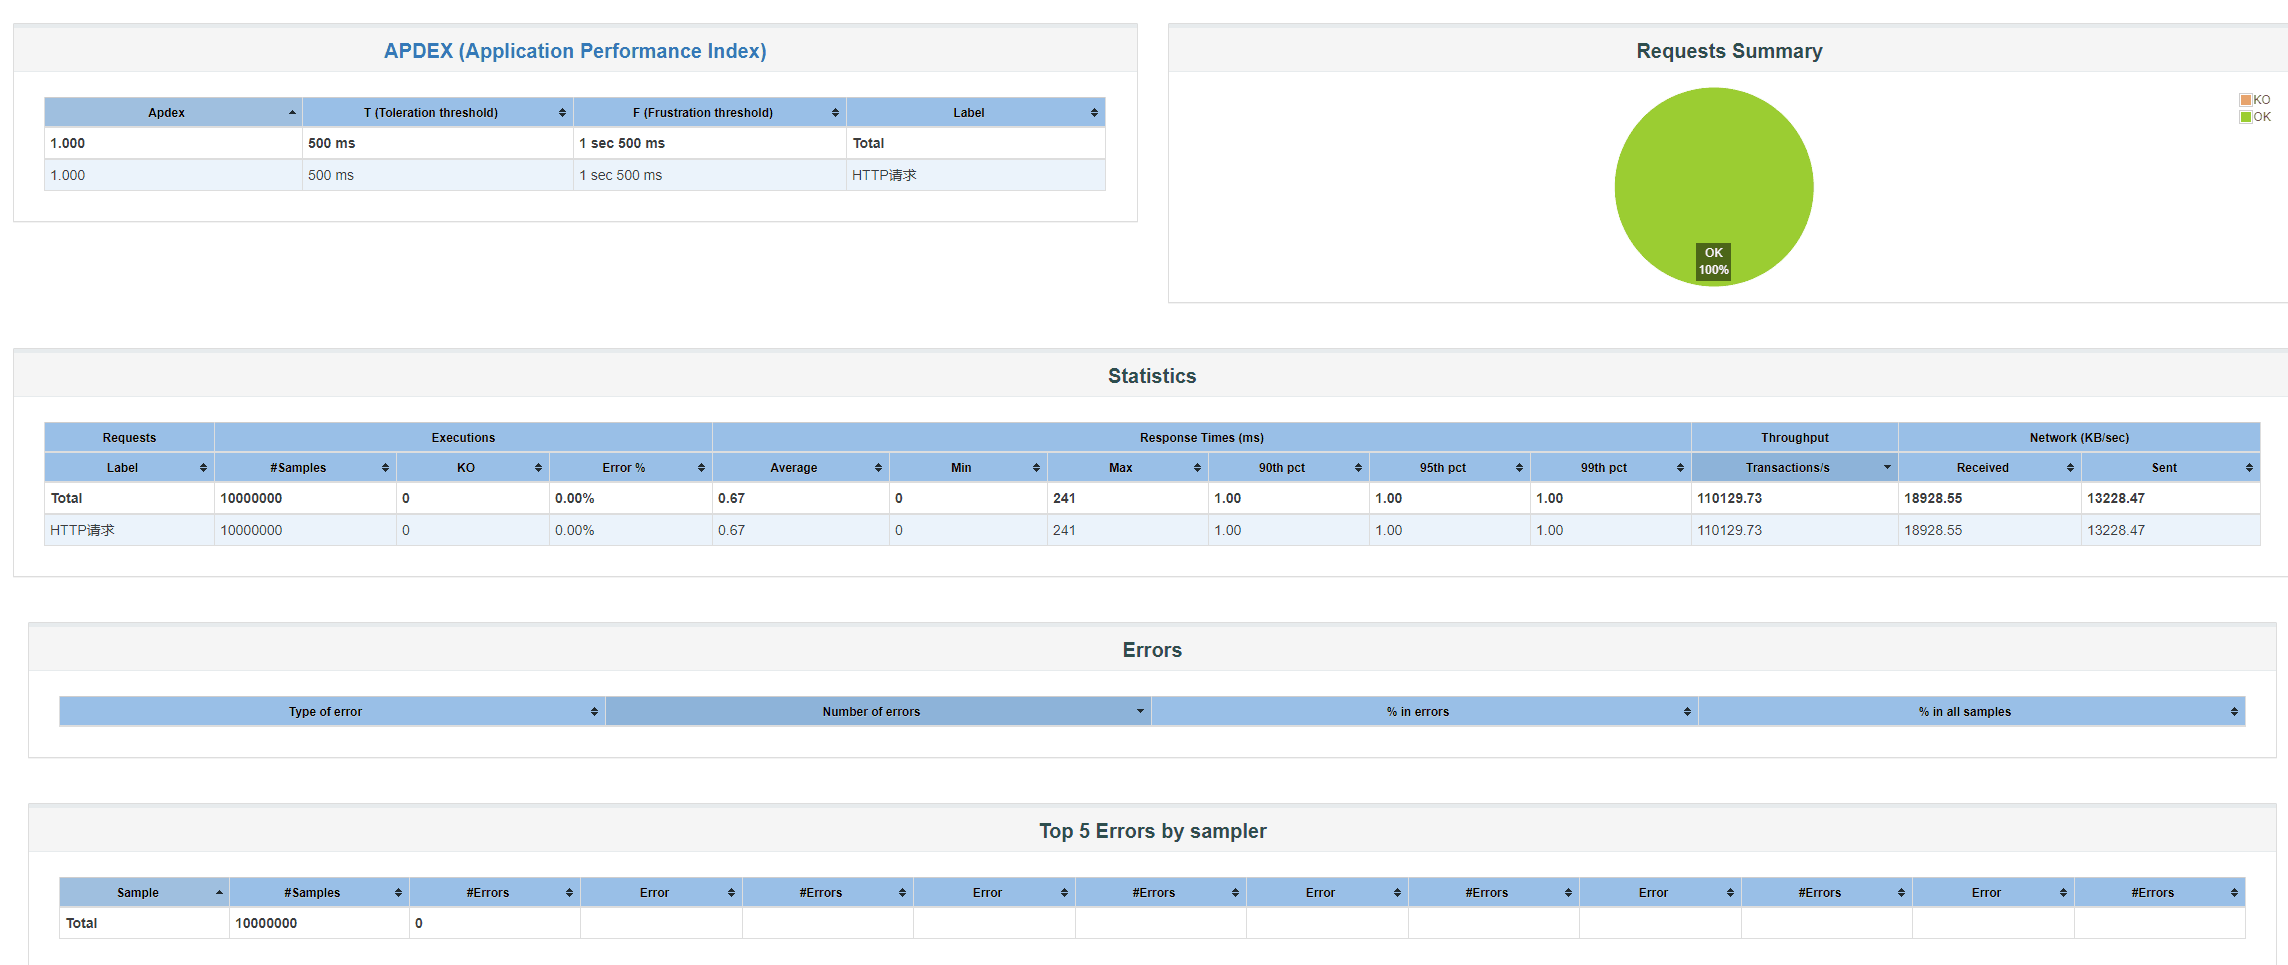Click Total #Samples 10000000 in Statistics
Image resolution: width=2288 pixels, height=965 pixels.
click(251, 498)
